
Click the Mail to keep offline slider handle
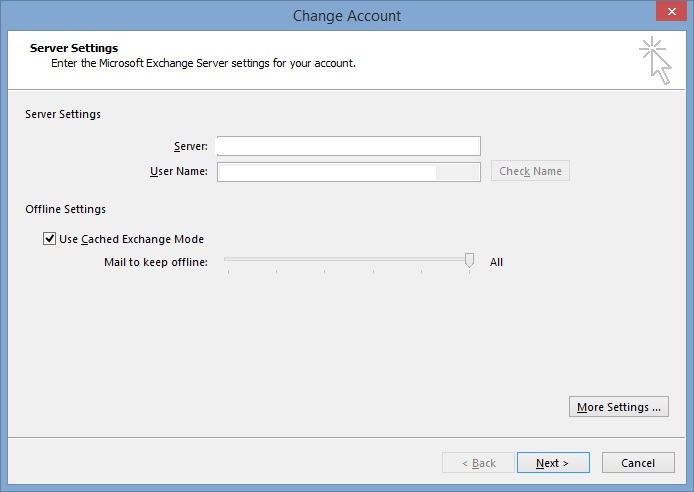(x=469, y=261)
